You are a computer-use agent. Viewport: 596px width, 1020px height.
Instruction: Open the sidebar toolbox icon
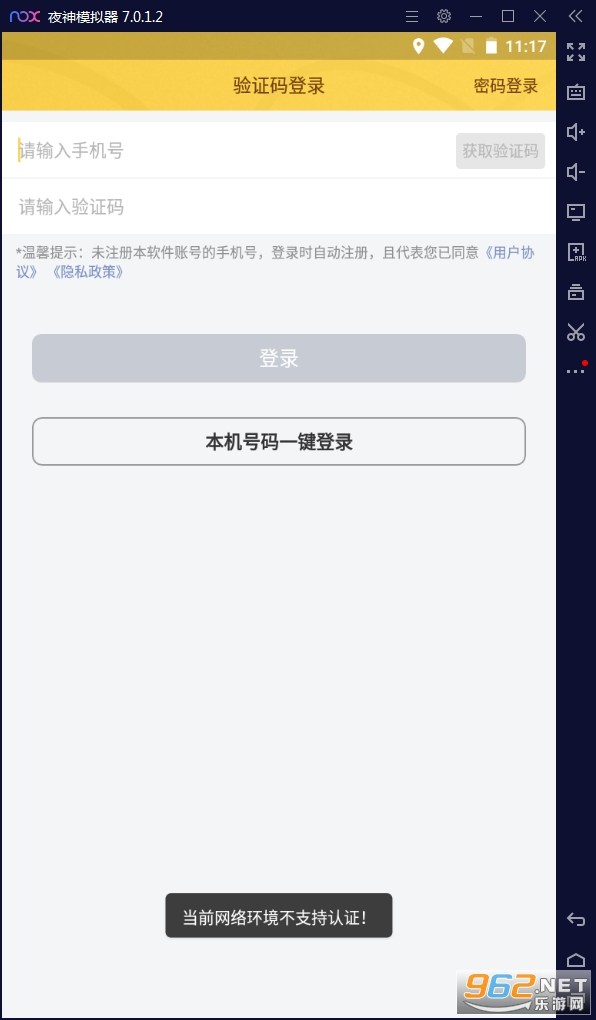(576, 291)
